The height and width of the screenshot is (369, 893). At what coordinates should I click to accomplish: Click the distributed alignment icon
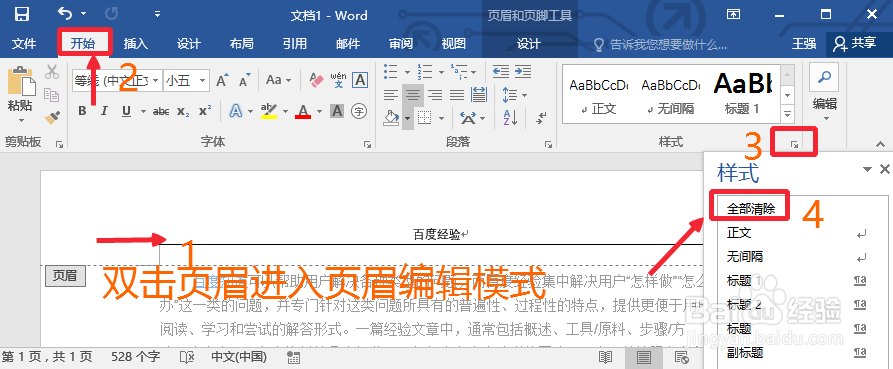[x=479, y=95]
